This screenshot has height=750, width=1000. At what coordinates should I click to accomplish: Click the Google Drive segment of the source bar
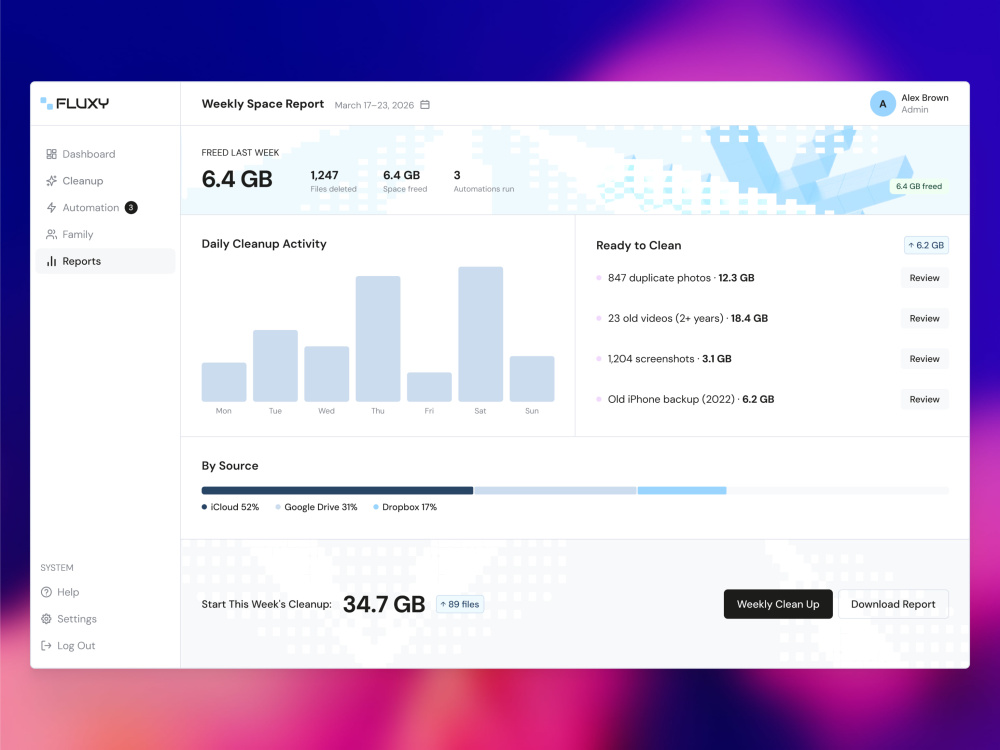click(x=555, y=490)
